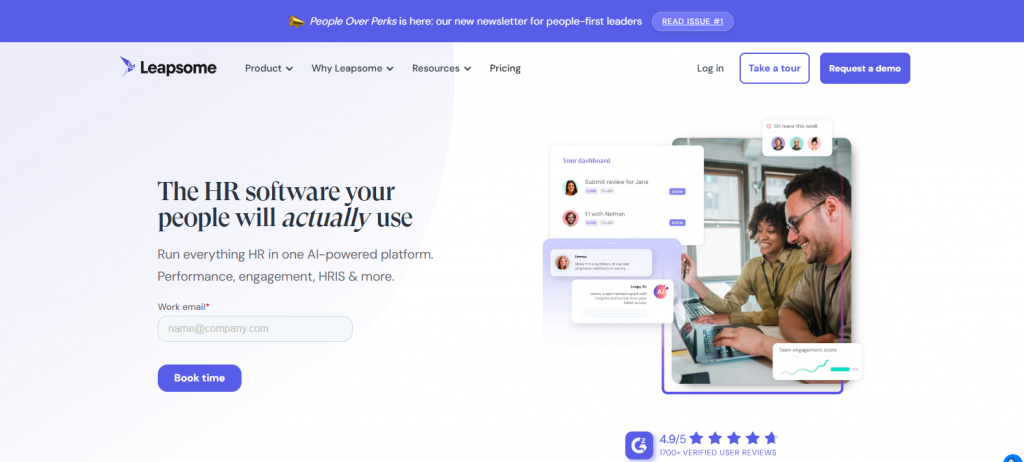The height and width of the screenshot is (462, 1024).
Task: Click the Read Issue #1 button
Action: point(693,21)
